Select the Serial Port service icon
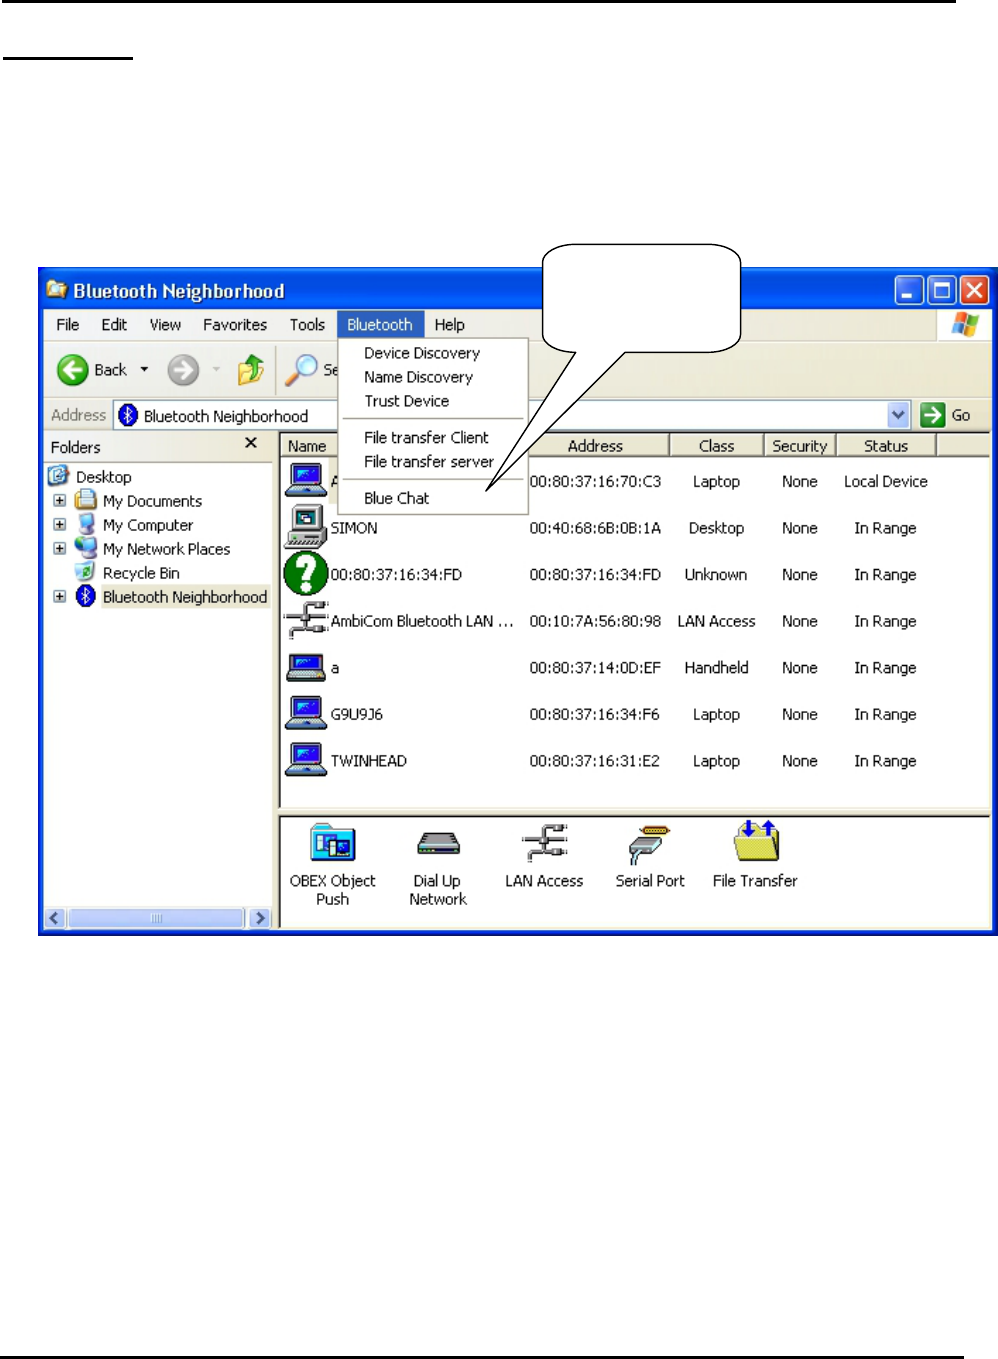The image size is (998, 1359). tap(650, 844)
